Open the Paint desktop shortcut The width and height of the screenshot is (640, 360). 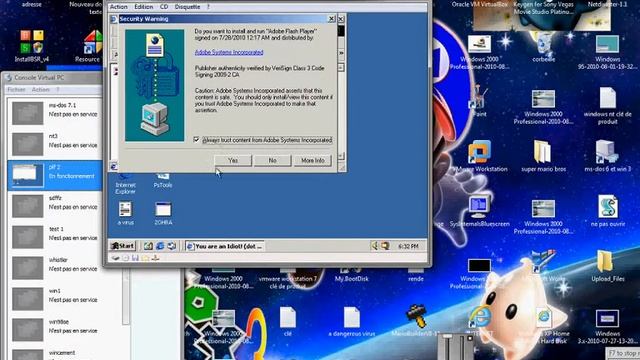coord(480,102)
